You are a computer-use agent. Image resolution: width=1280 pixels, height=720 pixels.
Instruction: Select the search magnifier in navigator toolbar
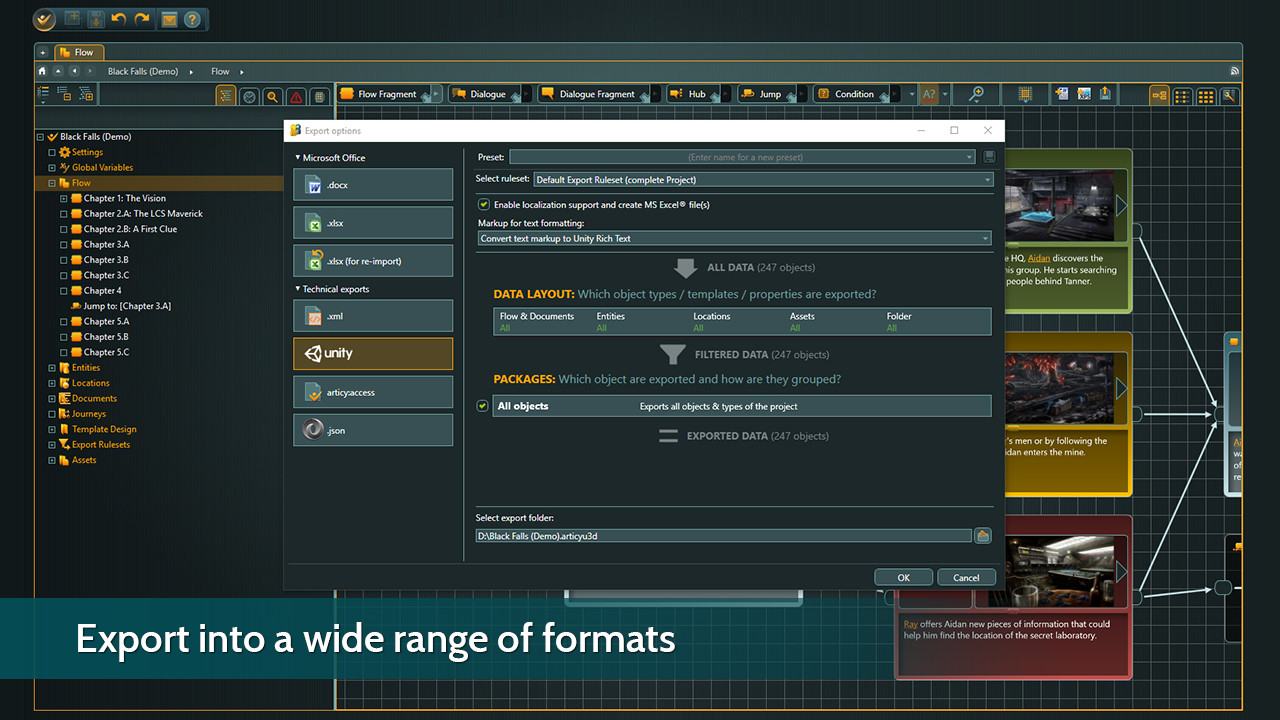coord(272,96)
